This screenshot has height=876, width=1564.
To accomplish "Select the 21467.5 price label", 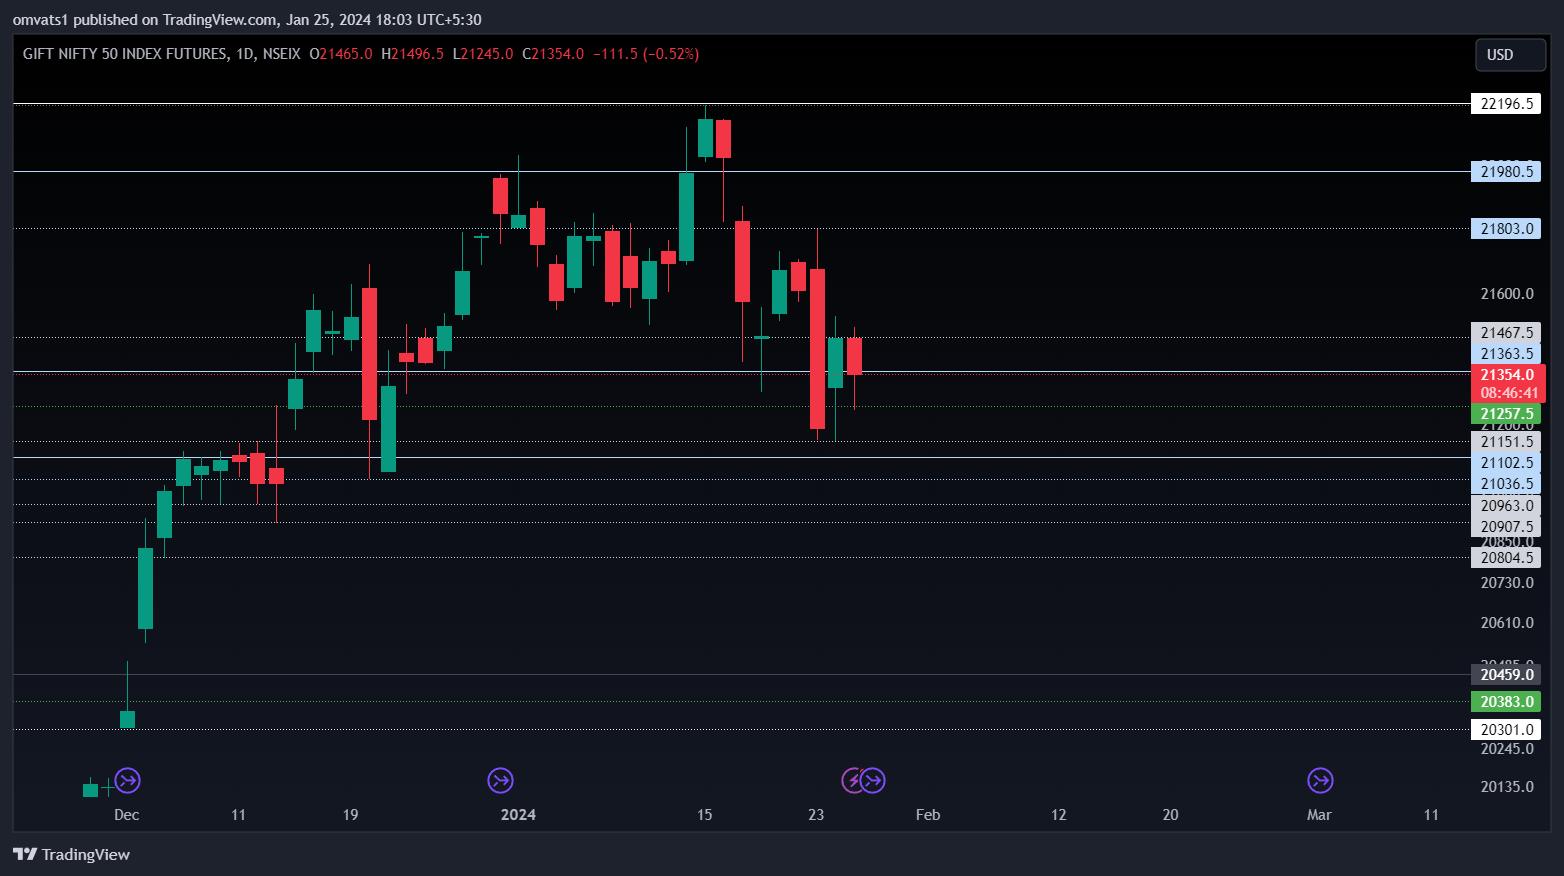I will point(1506,333).
